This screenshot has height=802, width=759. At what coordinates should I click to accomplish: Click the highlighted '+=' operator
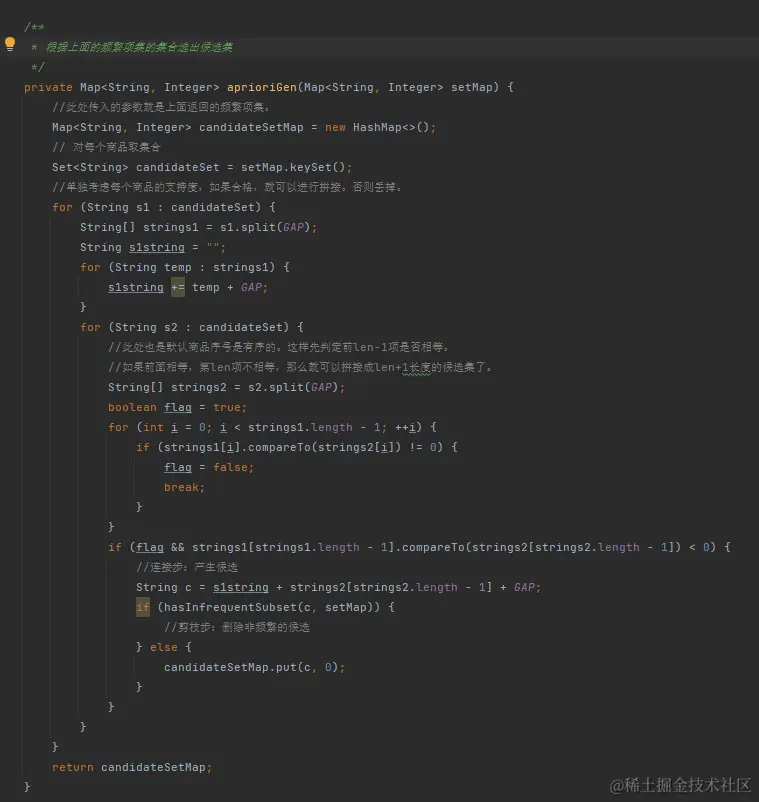(177, 287)
